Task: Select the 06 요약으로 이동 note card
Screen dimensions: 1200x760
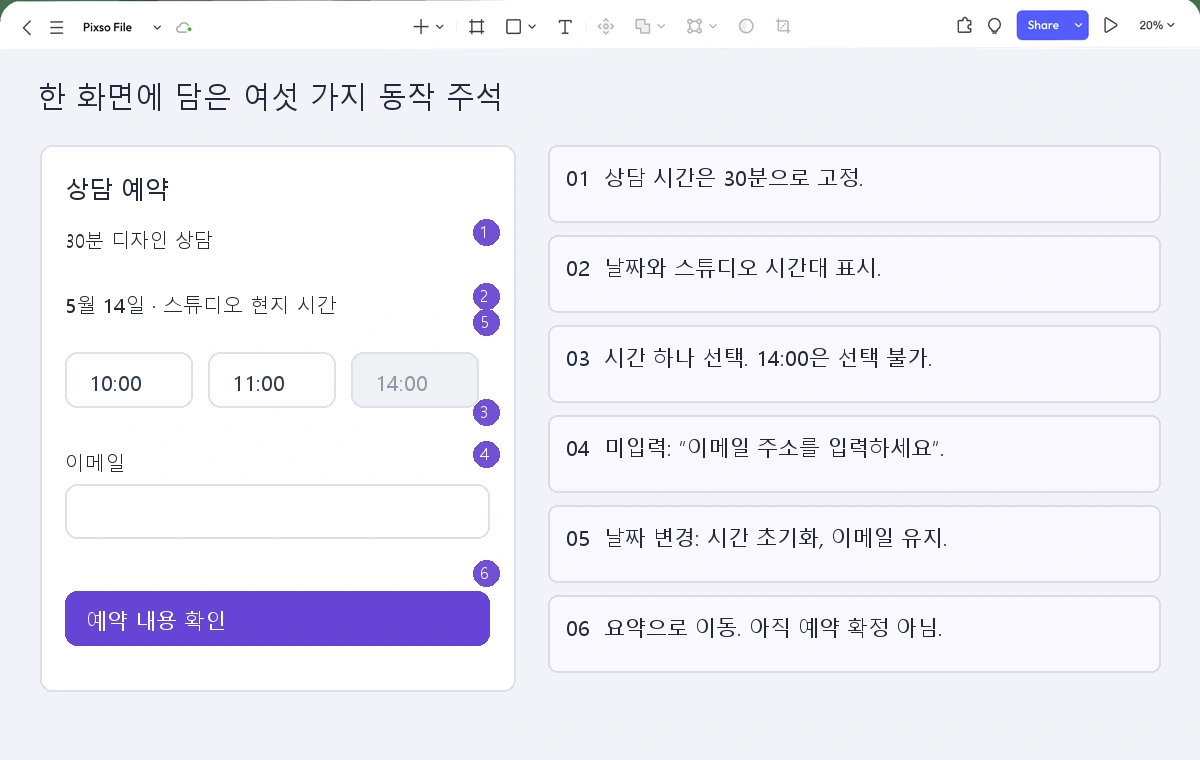Action: click(854, 634)
